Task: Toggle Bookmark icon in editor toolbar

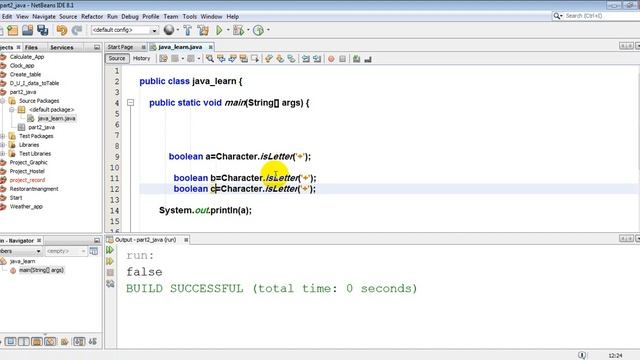Action: tap(291, 59)
